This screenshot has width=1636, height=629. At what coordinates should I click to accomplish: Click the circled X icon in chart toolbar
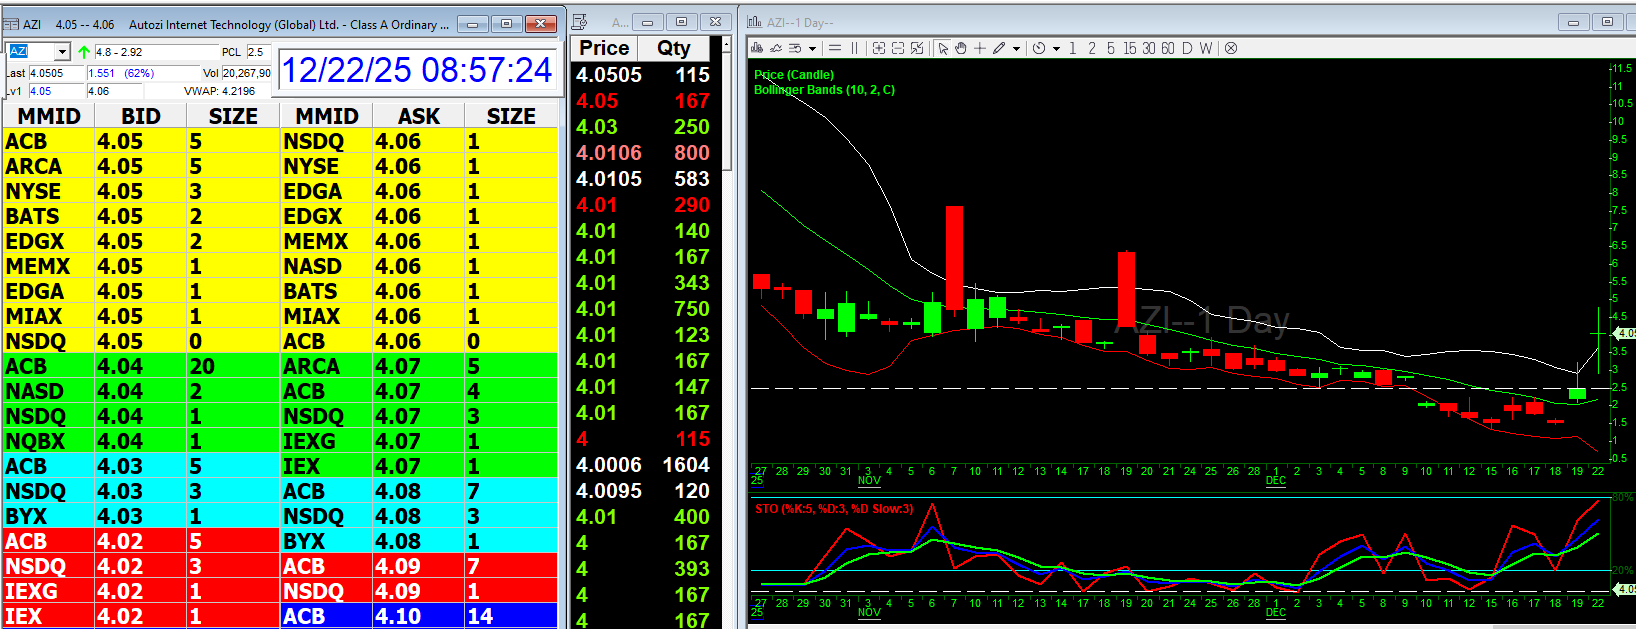tap(1231, 48)
